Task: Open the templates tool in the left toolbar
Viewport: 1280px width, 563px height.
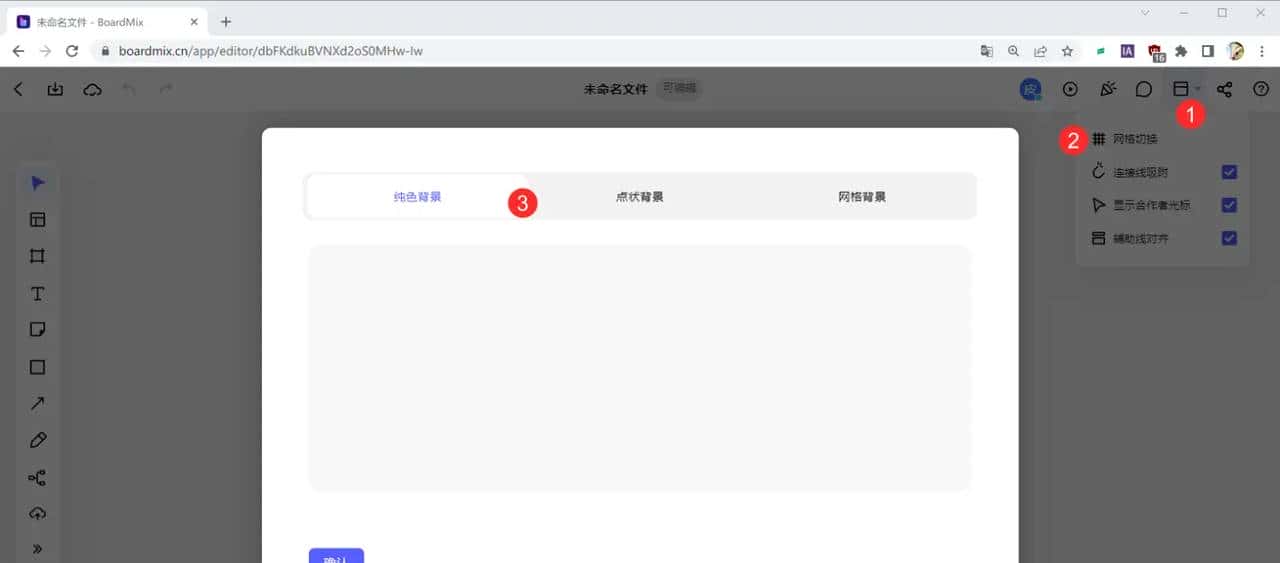Action: (38, 220)
